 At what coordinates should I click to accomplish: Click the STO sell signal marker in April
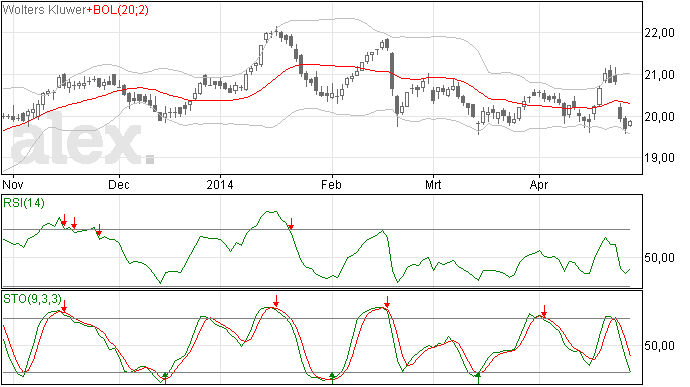(544, 311)
